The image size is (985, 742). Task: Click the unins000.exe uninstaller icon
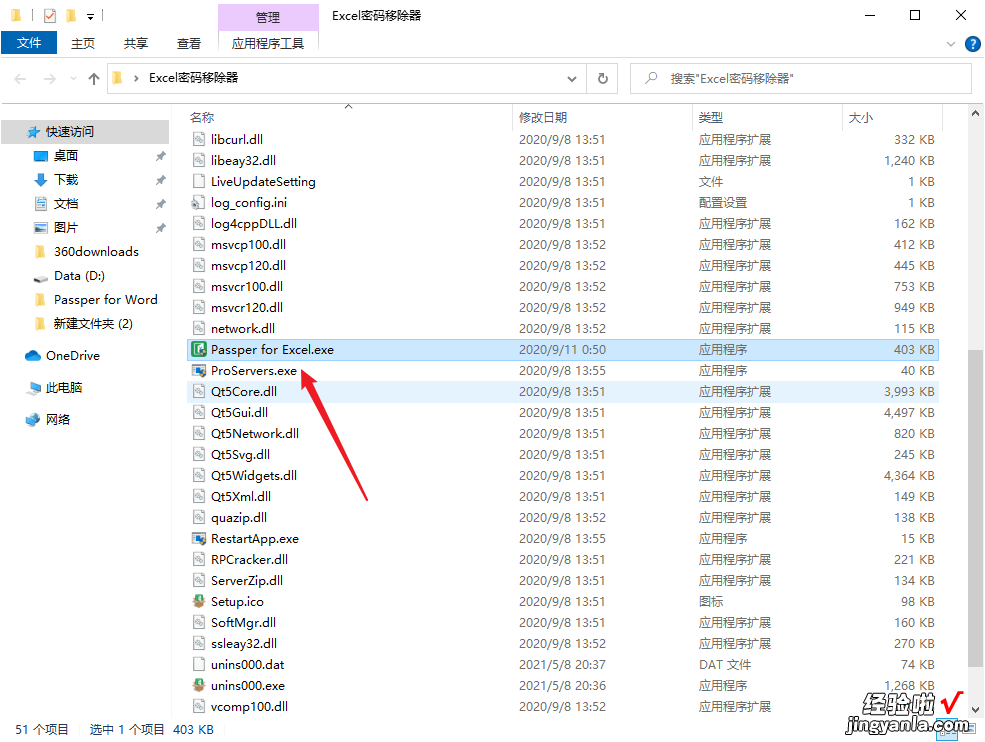click(x=199, y=685)
